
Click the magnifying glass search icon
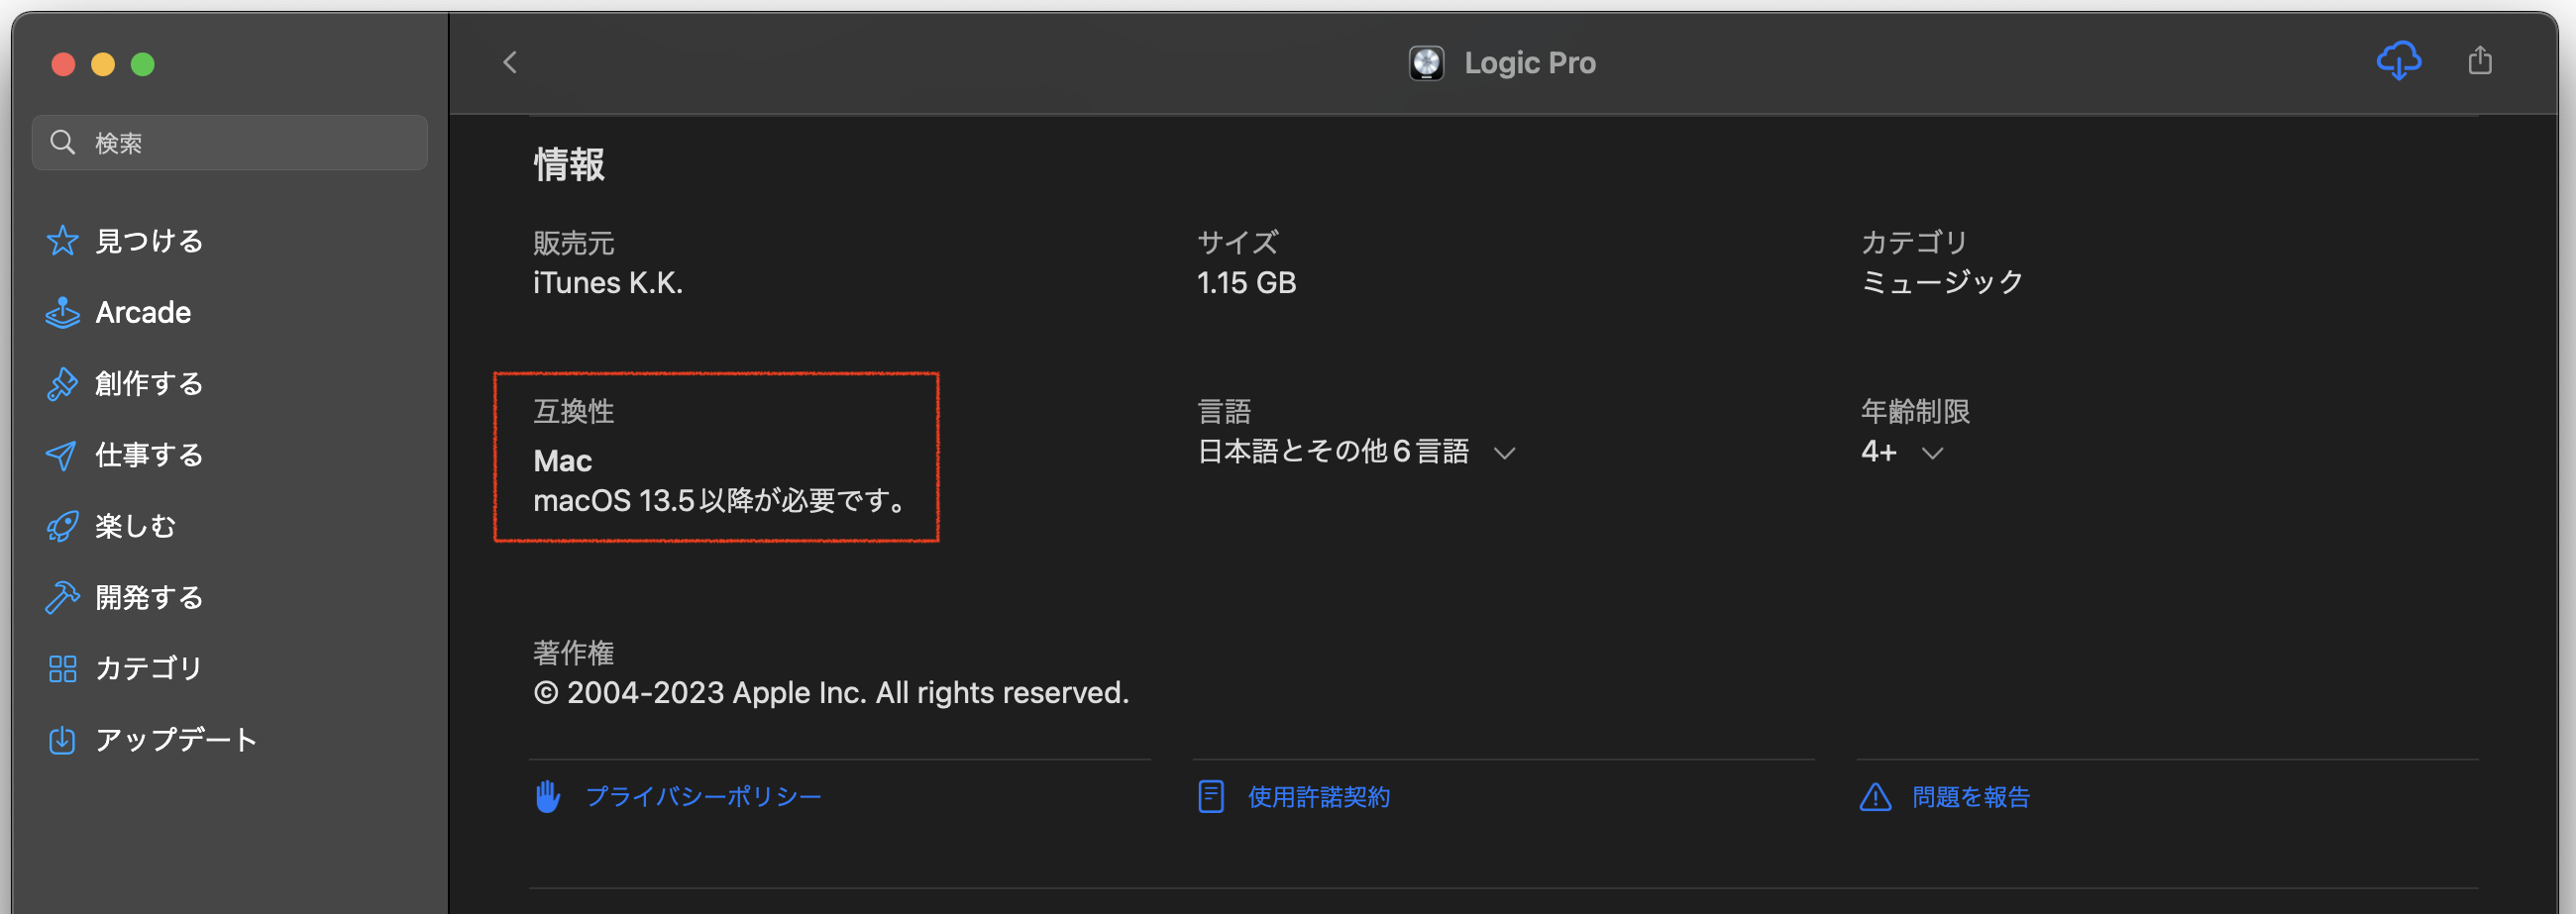pos(63,143)
